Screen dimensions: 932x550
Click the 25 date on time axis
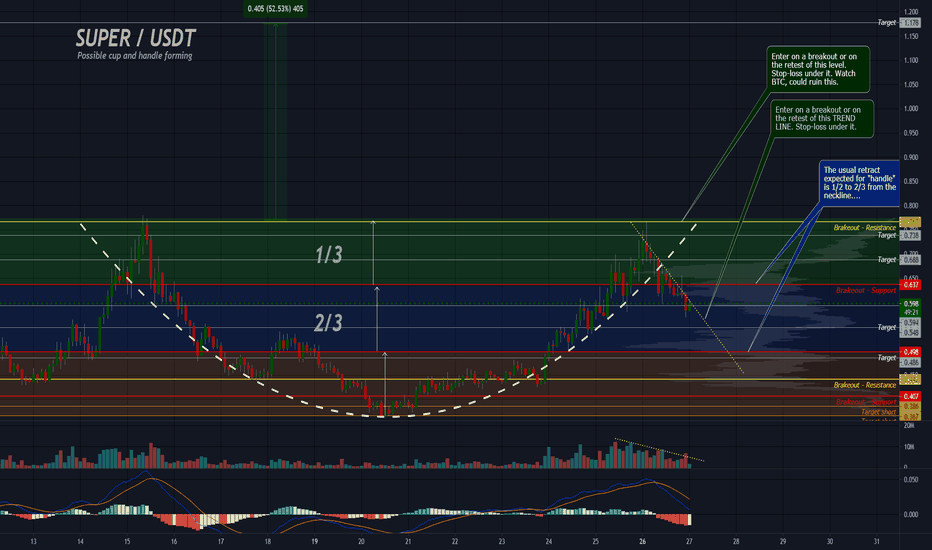[596, 542]
